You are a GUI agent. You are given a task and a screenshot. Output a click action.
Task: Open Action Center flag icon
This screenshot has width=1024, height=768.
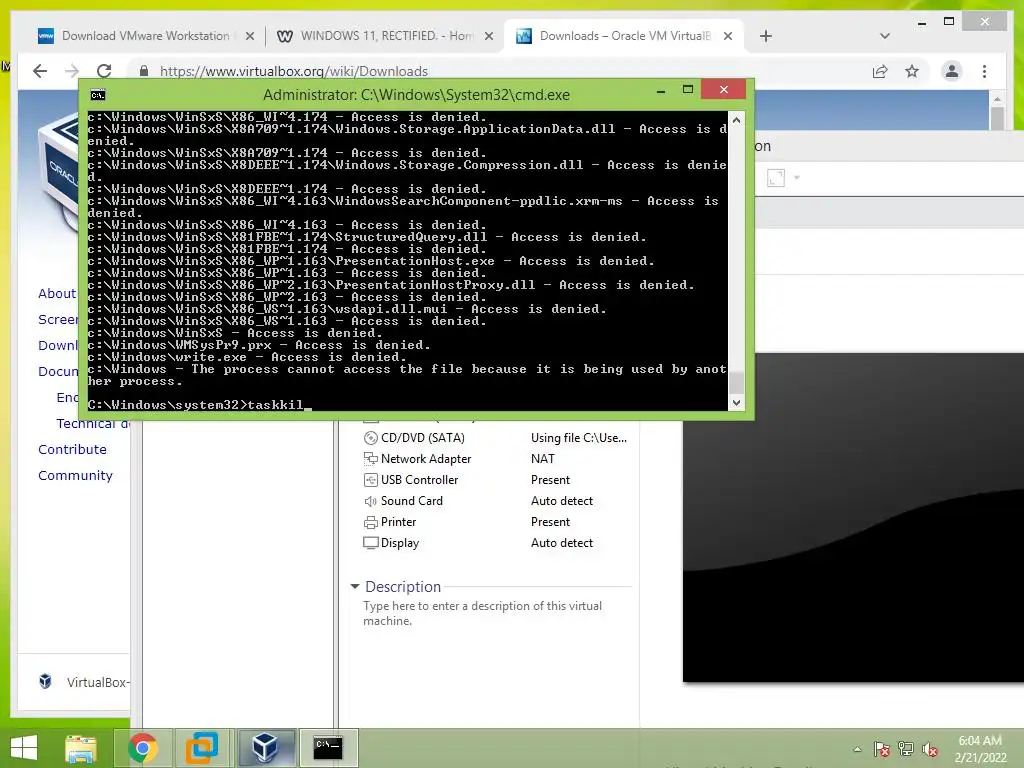point(882,749)
